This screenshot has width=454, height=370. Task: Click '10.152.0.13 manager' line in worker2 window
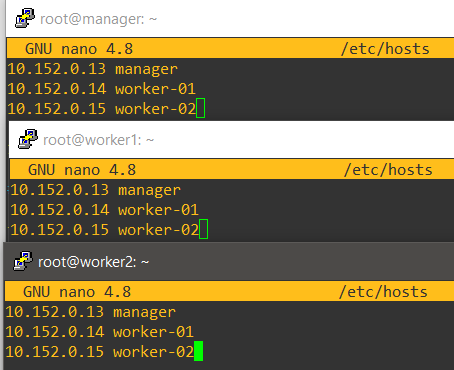[91, 312]
